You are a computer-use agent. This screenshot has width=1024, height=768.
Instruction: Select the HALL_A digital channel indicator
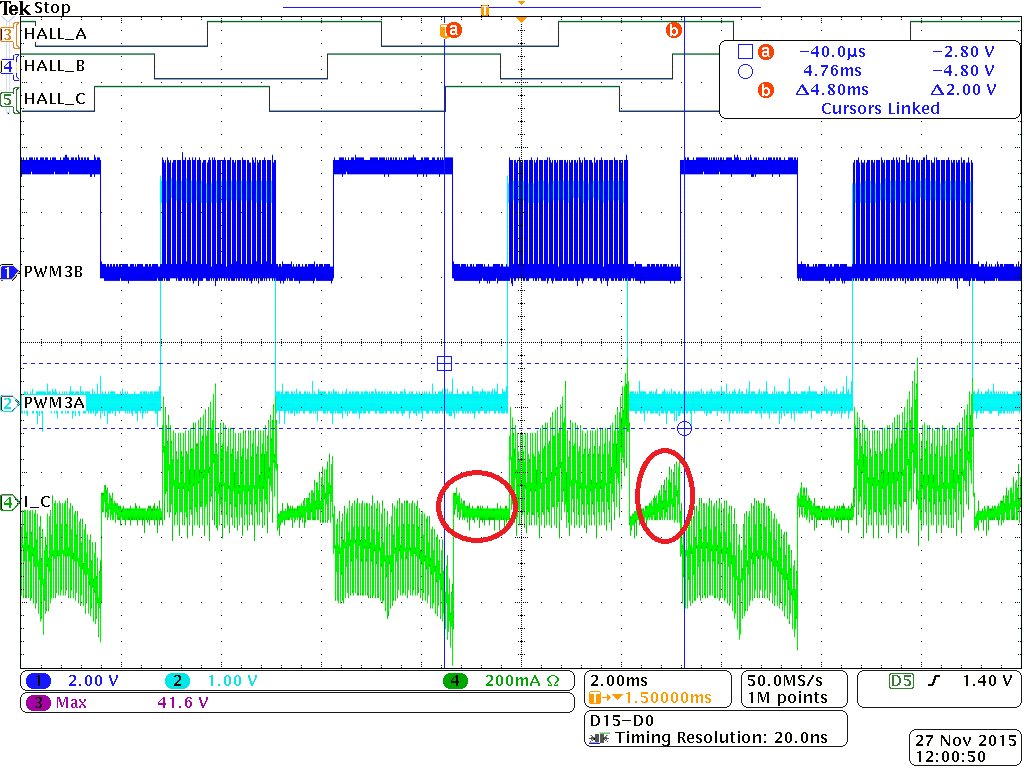[x=8, y=34]
